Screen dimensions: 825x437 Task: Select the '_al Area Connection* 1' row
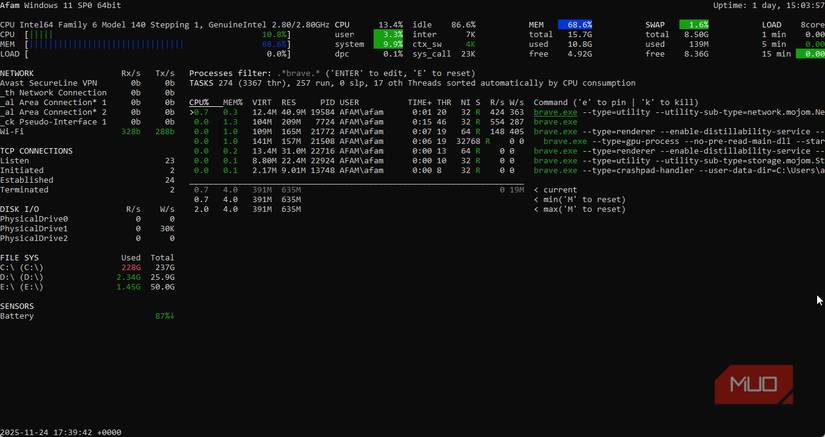click(x=87, y=103)
